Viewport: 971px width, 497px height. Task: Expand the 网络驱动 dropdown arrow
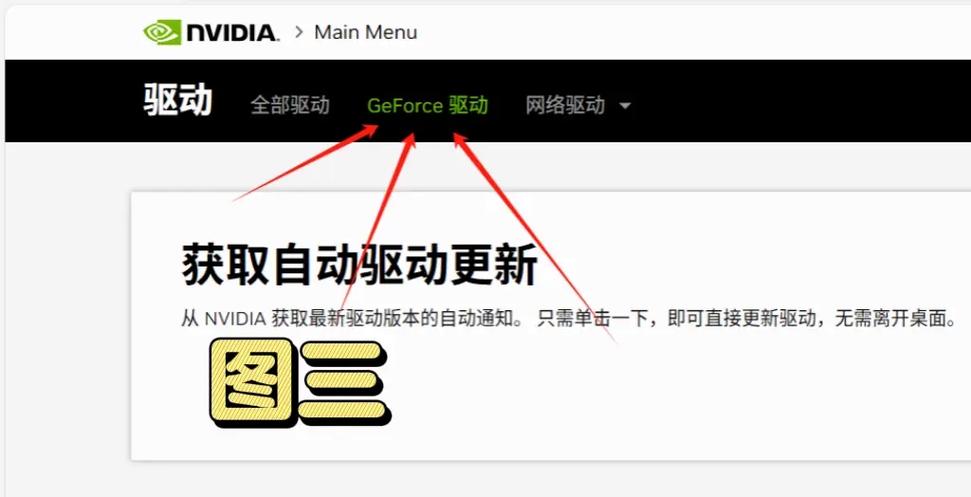[625, 106]
